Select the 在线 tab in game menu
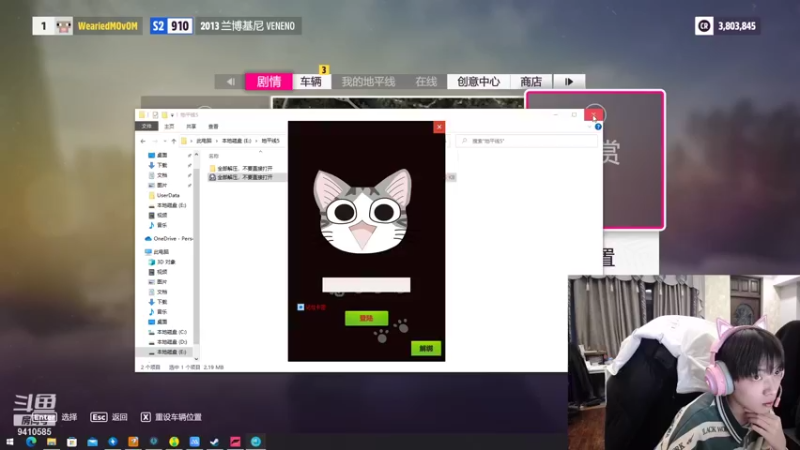800x450 pixels. (x=426, y=82)
